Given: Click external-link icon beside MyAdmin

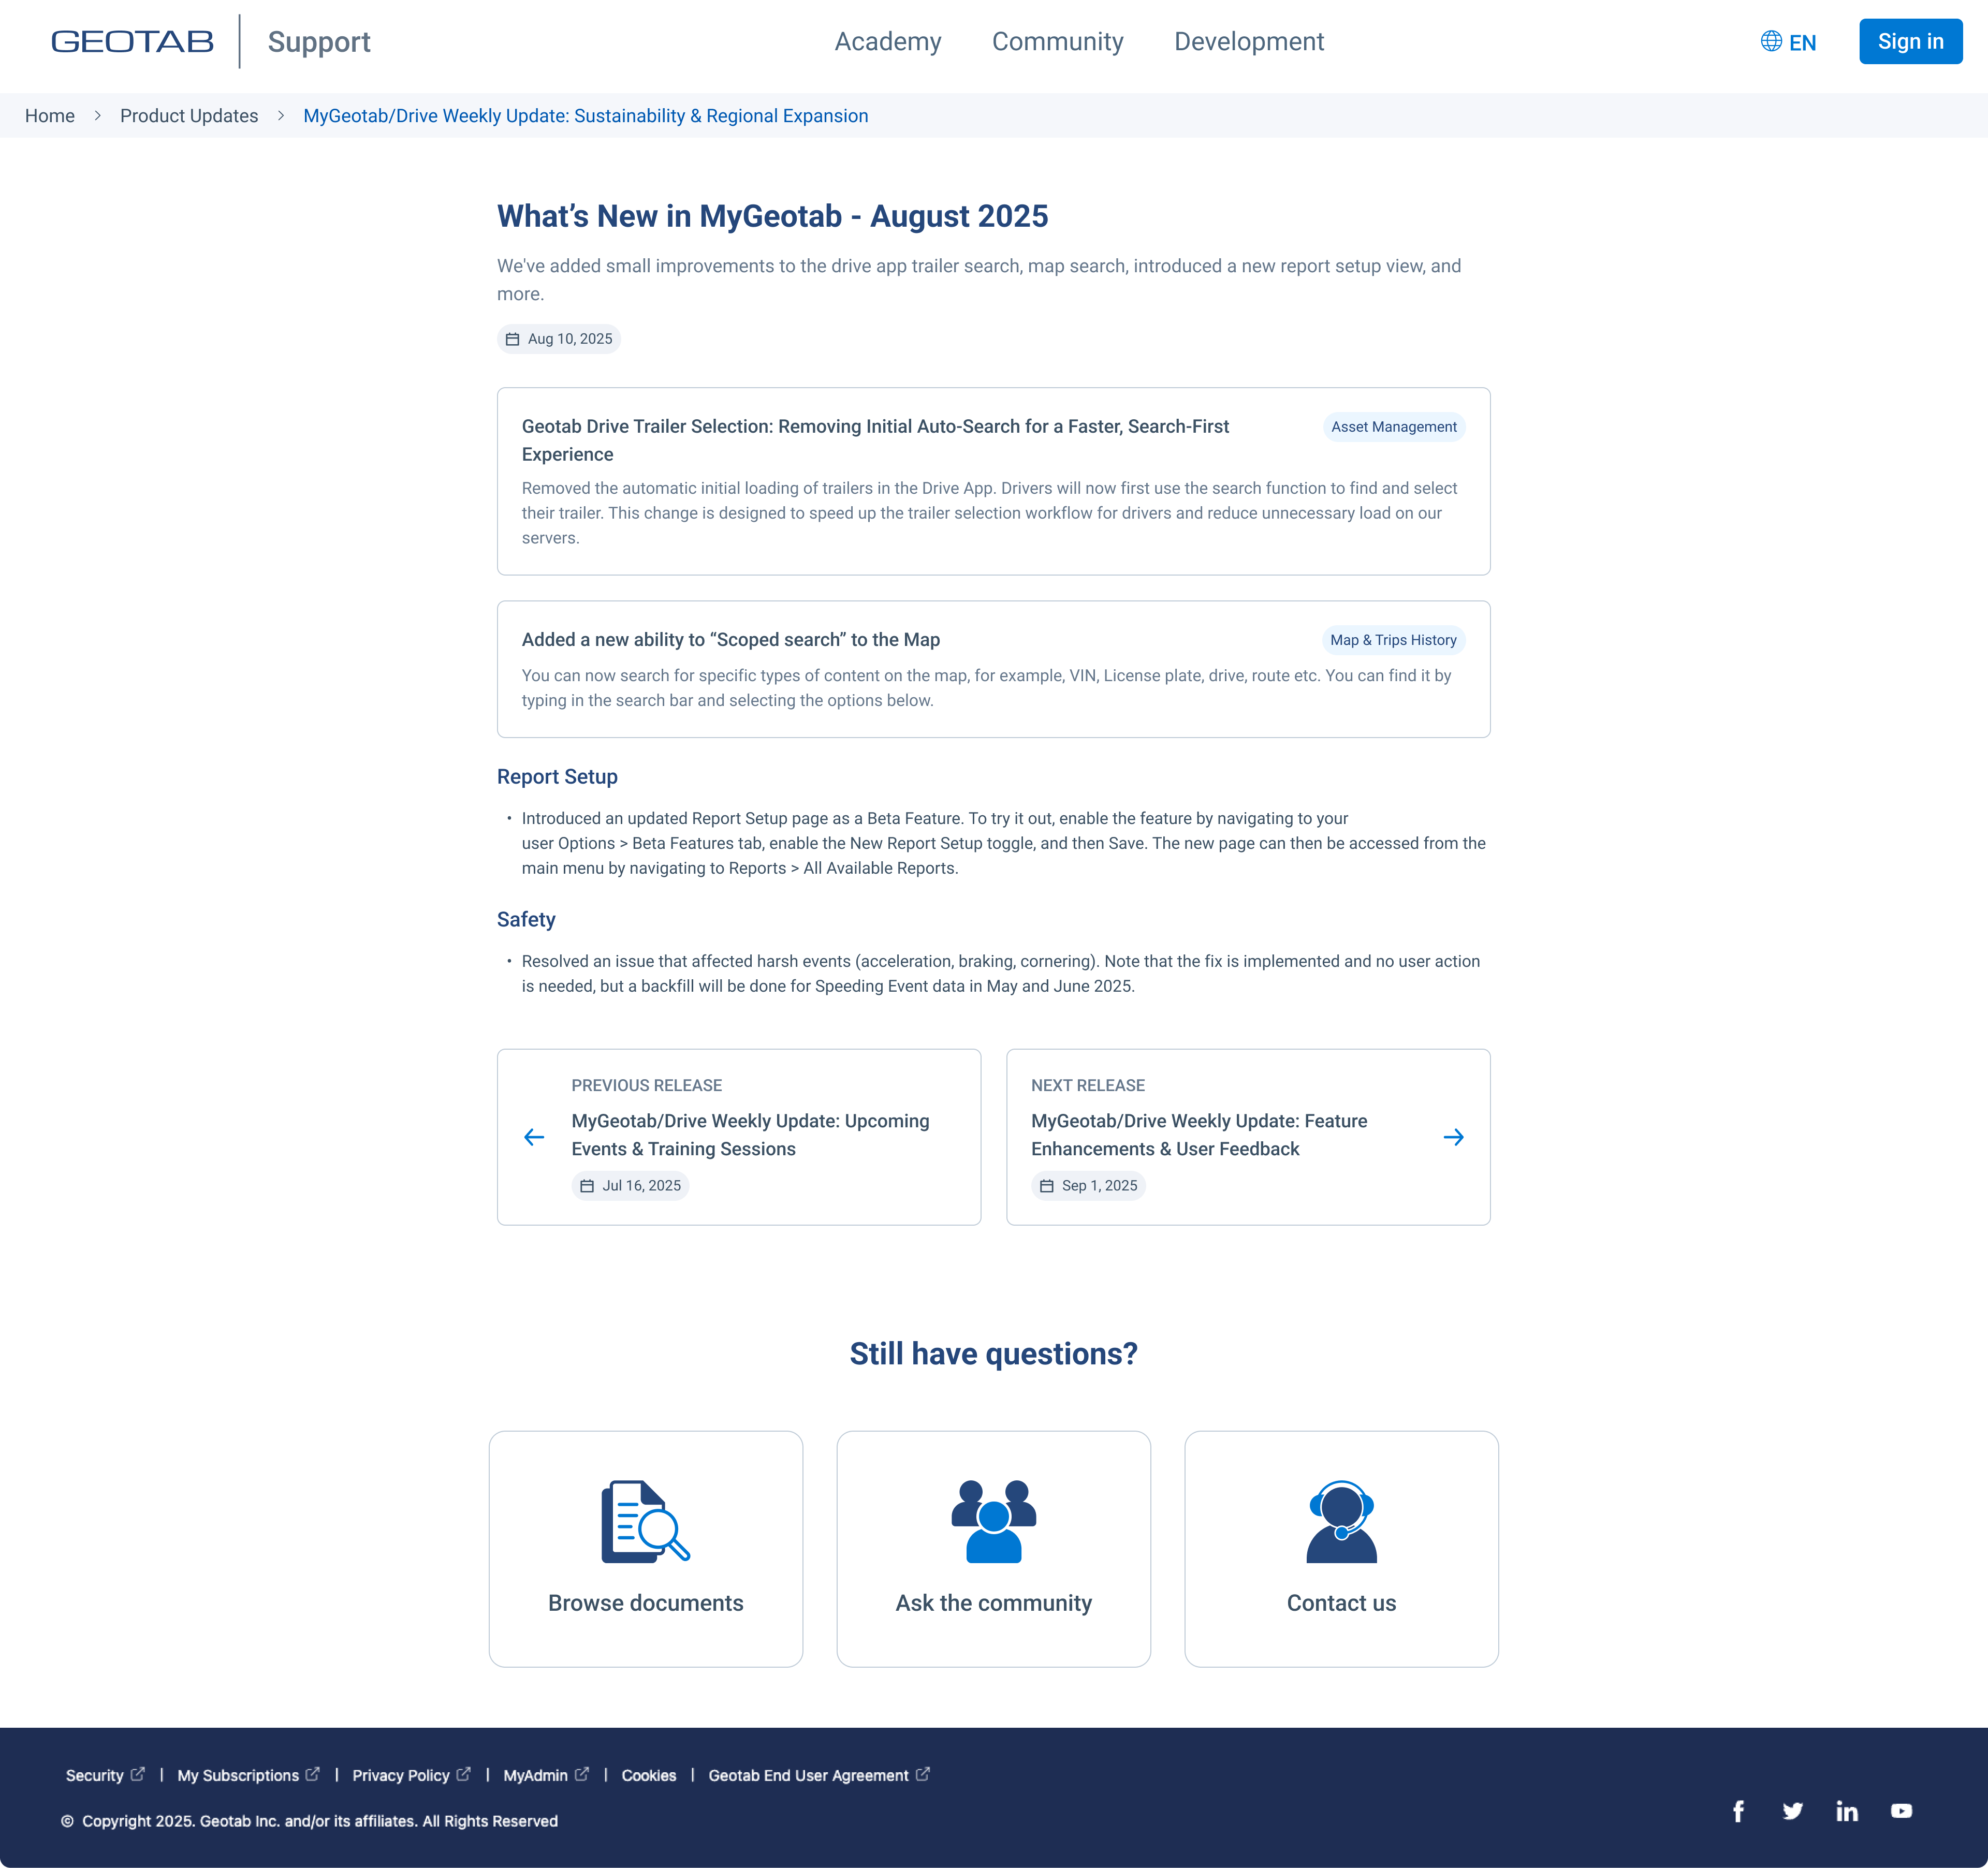Looking at the screenshot, I should coord(582,1774).
